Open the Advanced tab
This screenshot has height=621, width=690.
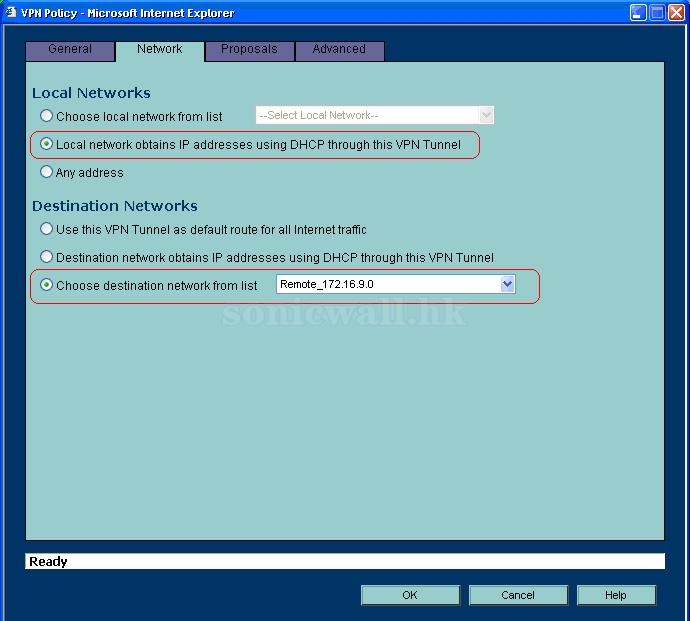click(x=339, y=51)
